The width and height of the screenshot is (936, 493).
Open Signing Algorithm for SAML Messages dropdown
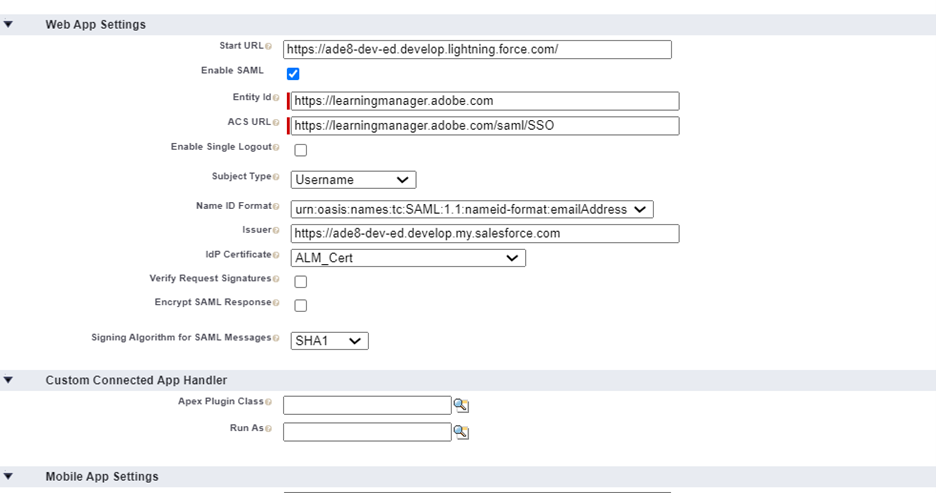[329, 341]
